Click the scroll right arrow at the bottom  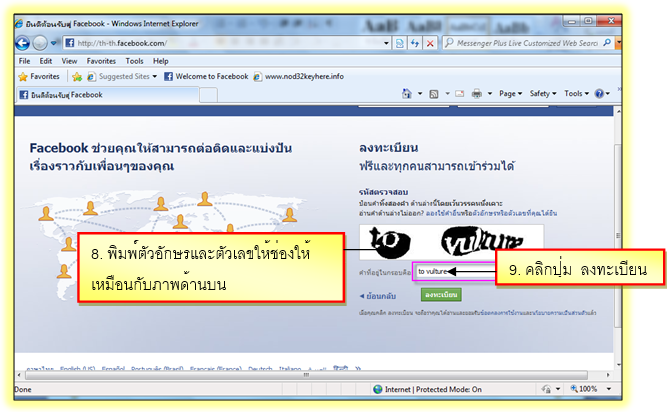click(608, 375)
